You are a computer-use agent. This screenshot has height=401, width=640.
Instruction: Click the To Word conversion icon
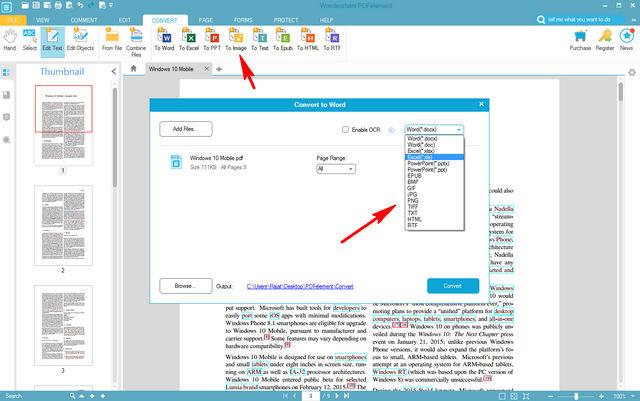pyautogui.click(x=164, y=40)
